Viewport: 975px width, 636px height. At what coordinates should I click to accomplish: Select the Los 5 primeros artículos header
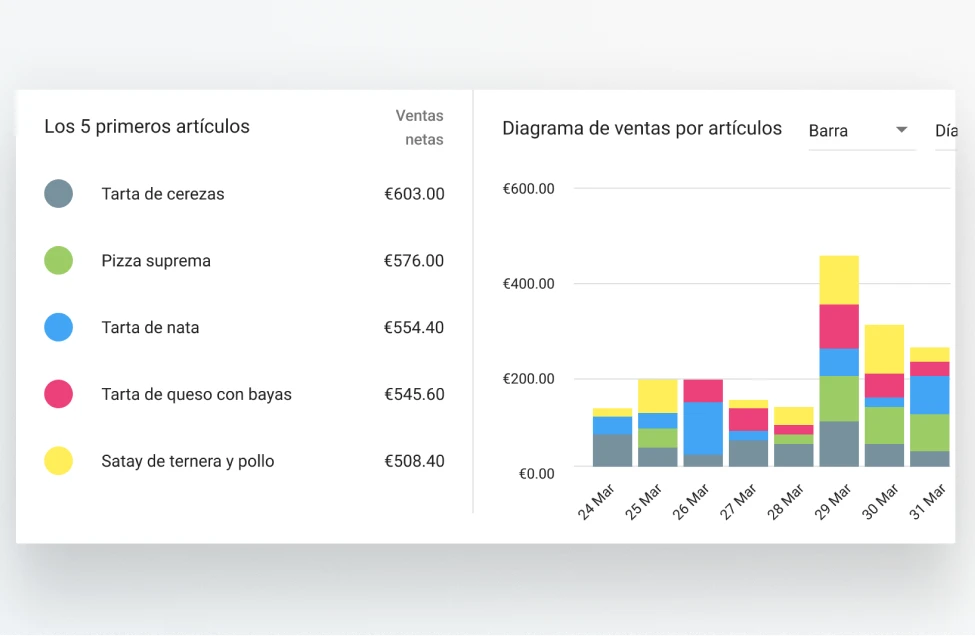(x=147, y=126)
